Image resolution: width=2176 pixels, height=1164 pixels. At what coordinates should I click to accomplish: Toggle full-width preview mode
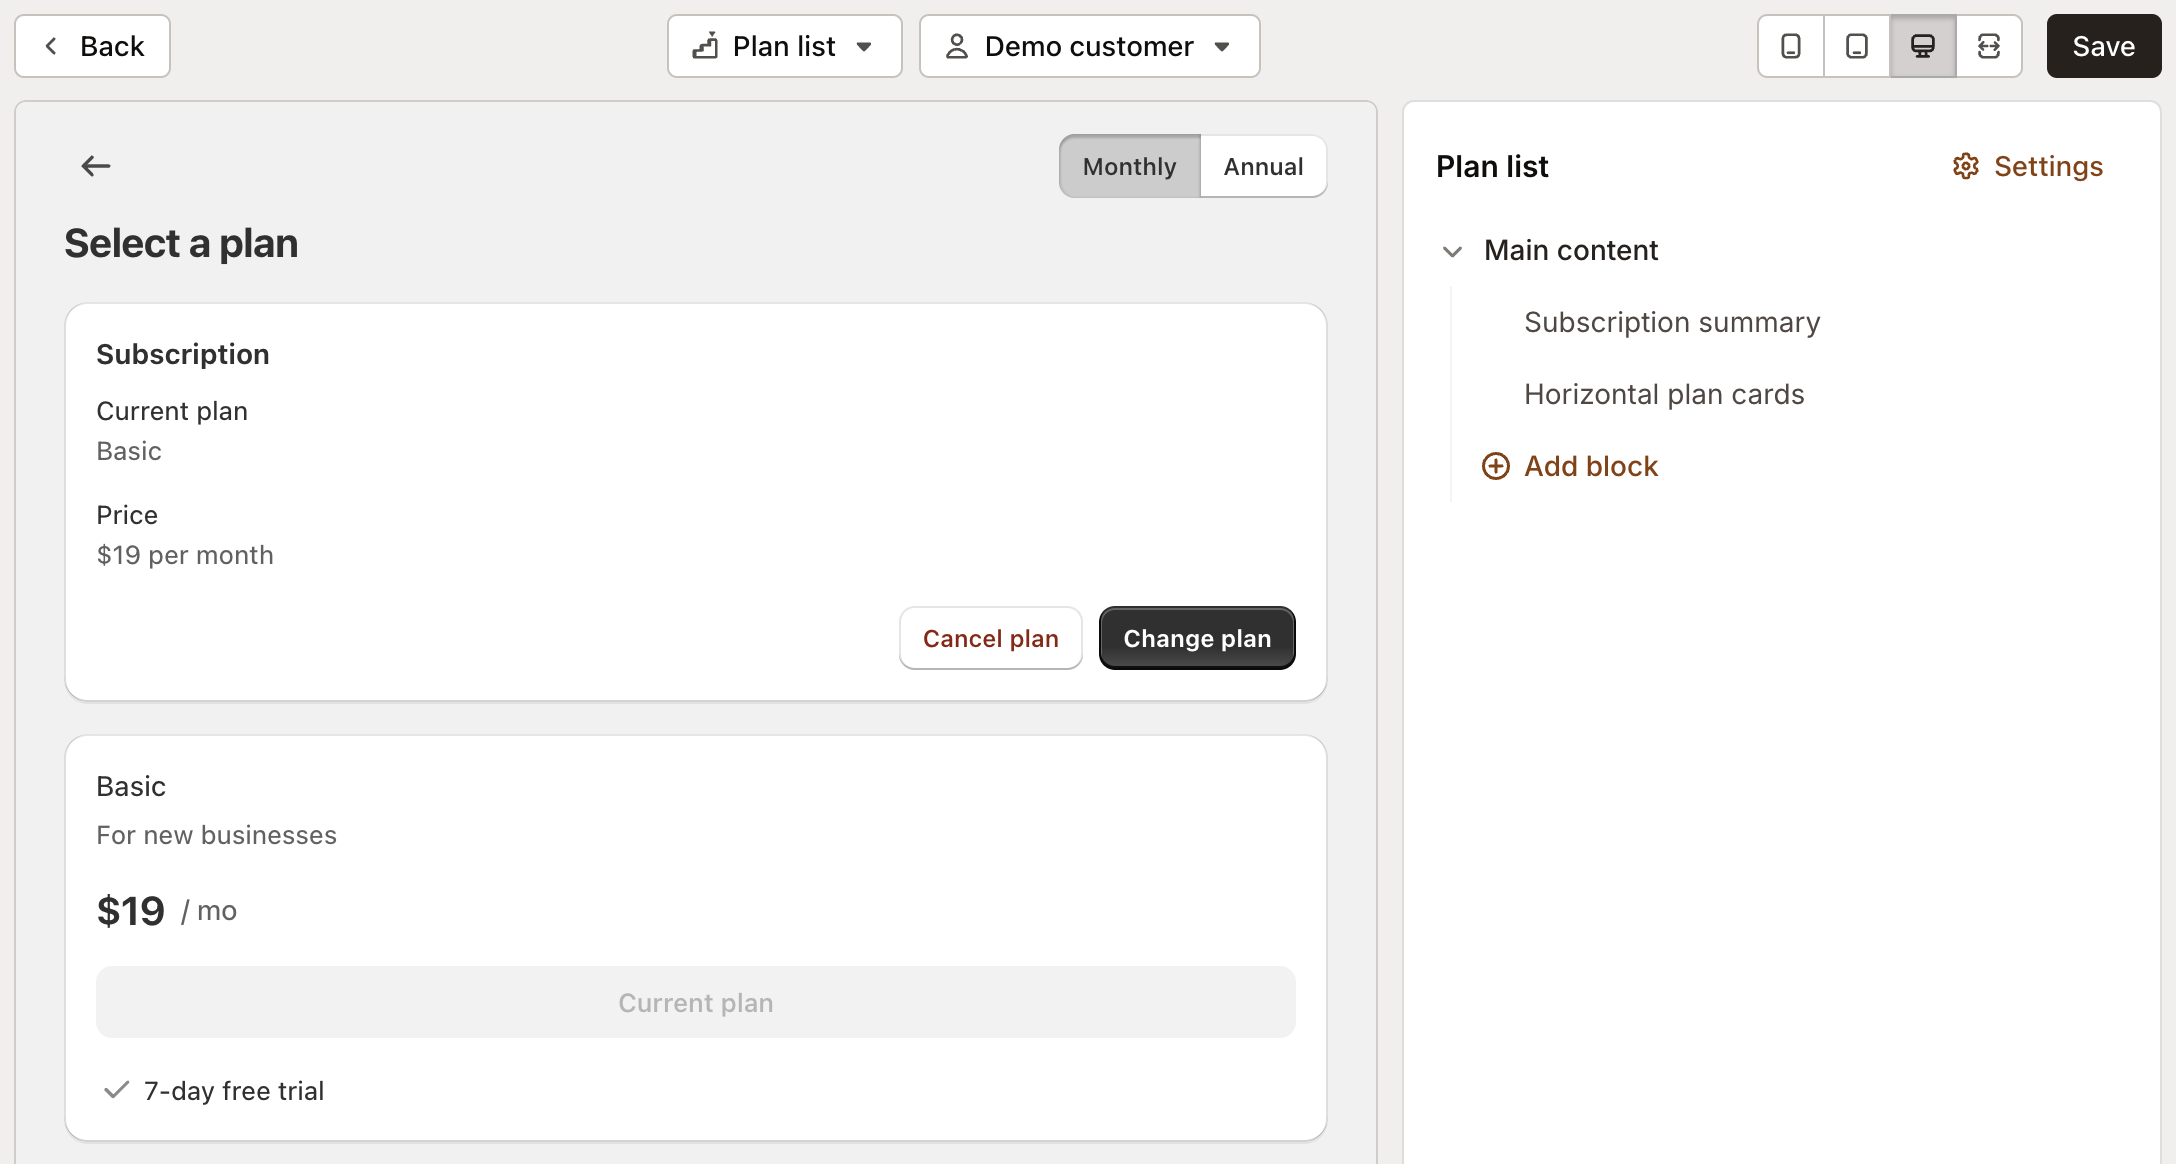point(1988,46)
